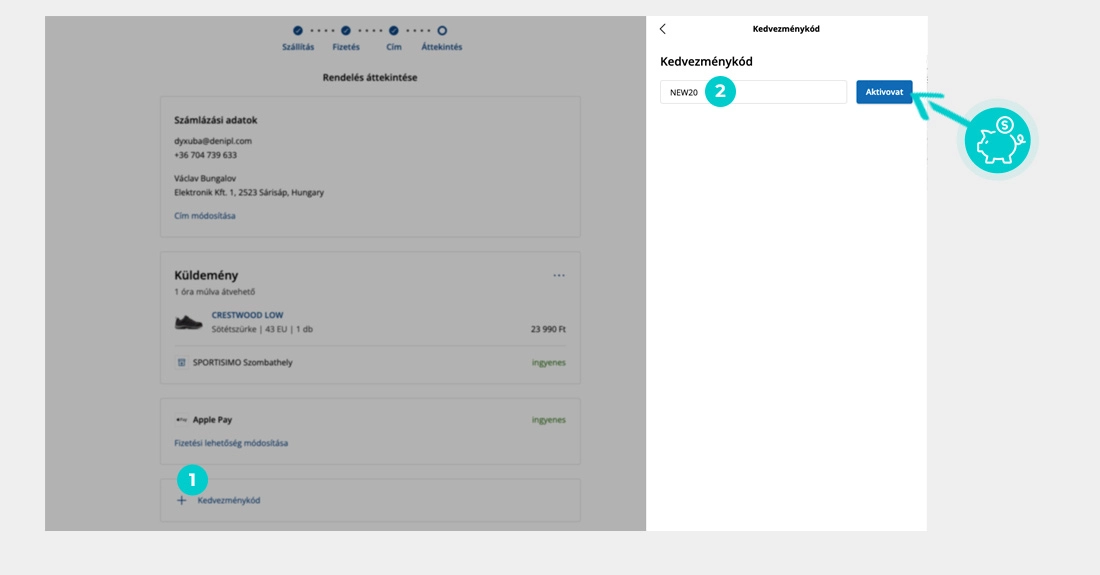This screenshot has width=1100, height=575.
Task: Click the ingyenes label in the Apple Pay row
Action: 549,420
